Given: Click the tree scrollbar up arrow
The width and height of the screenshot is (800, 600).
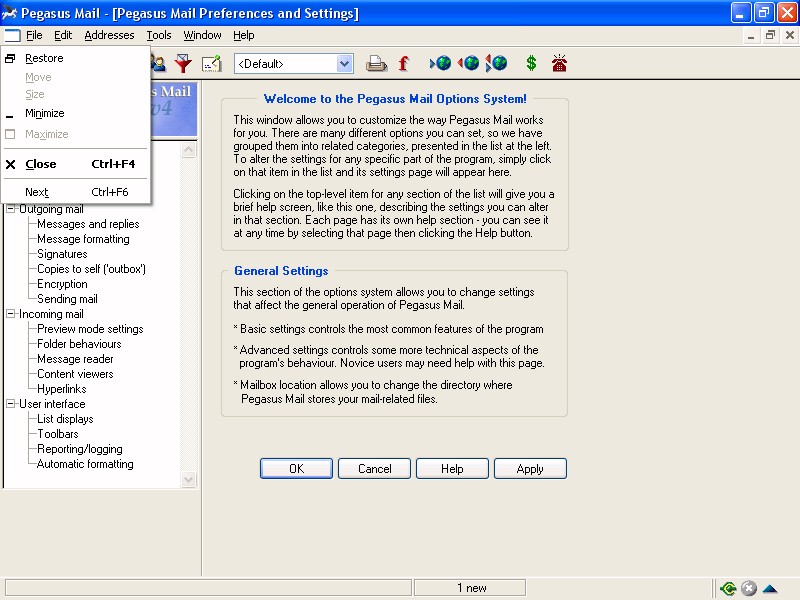Looking at the screenshot, I should pyautogui.click(x=189, y=149).
